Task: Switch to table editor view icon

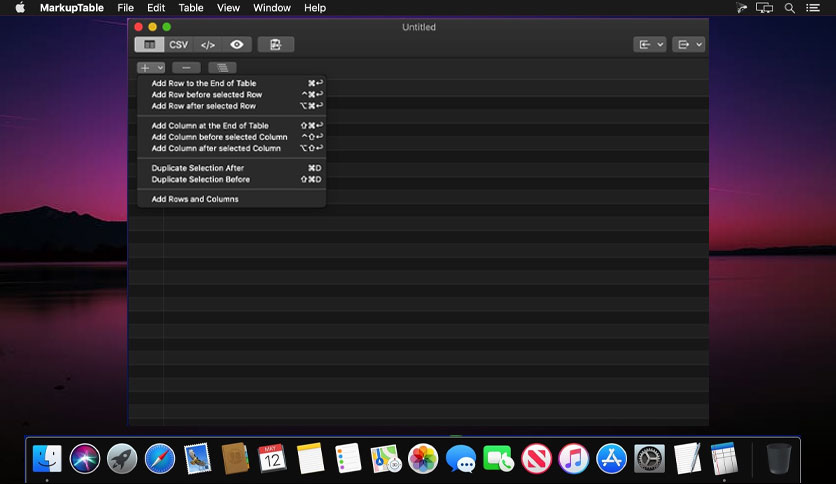Action: [x=149, y=45]
